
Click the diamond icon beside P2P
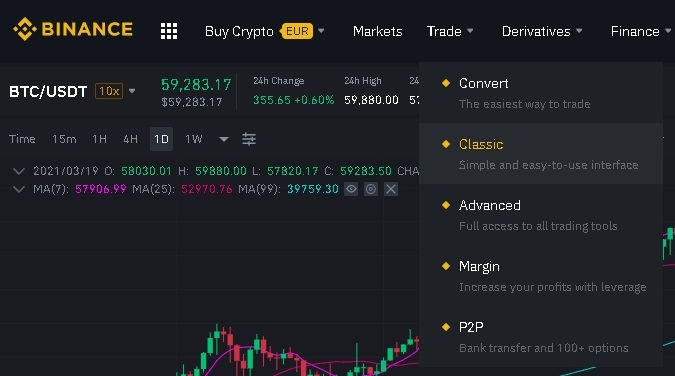click(446, 327)
